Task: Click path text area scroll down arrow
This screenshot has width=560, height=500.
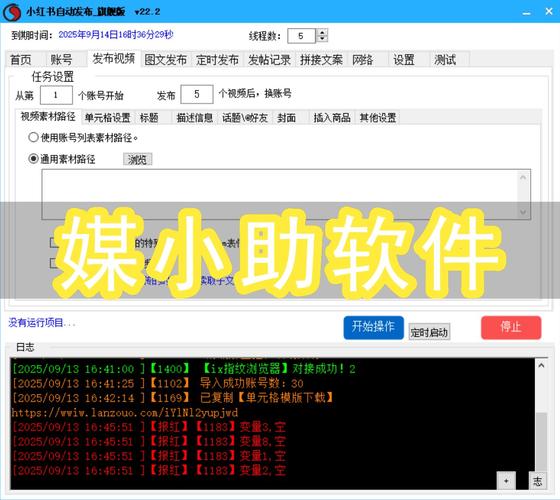Action: click(x=523, y=212)
